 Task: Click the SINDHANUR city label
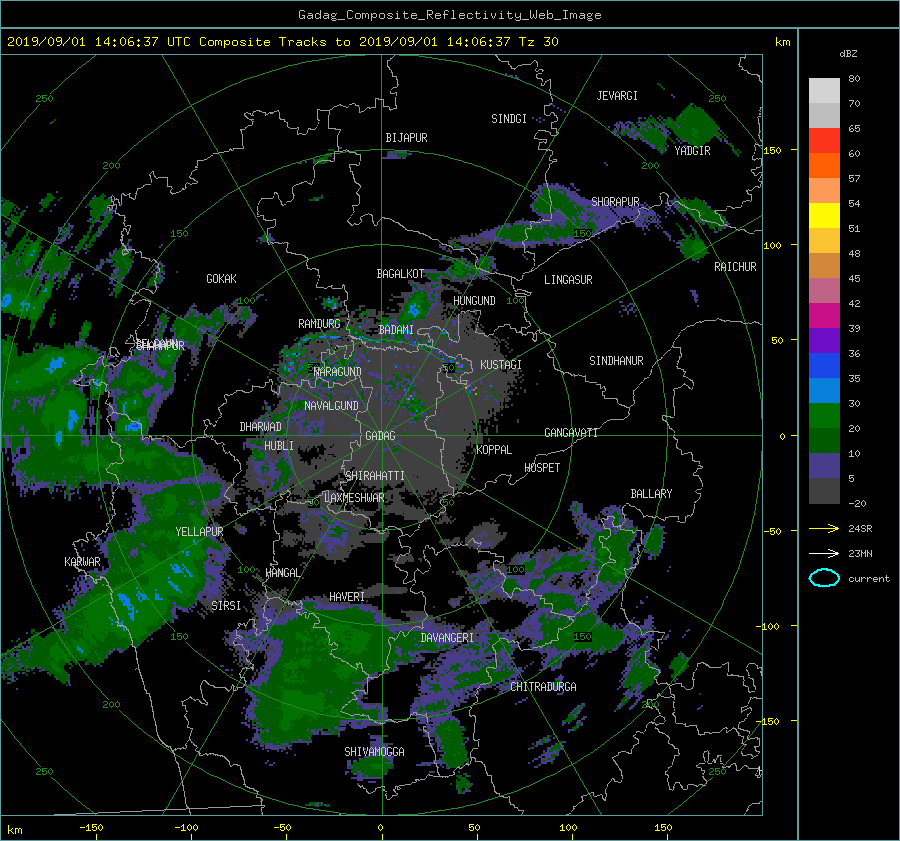(616, 361)
